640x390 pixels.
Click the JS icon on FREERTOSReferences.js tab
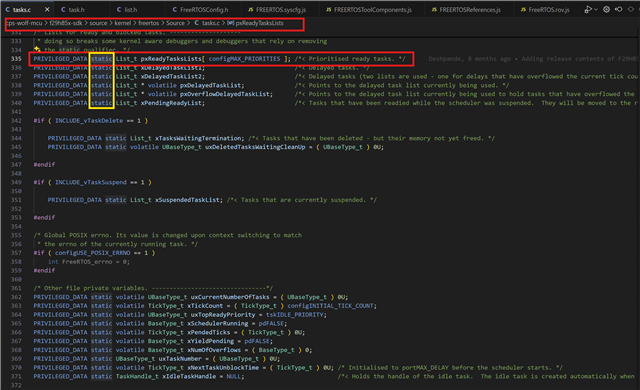(434, 9)
